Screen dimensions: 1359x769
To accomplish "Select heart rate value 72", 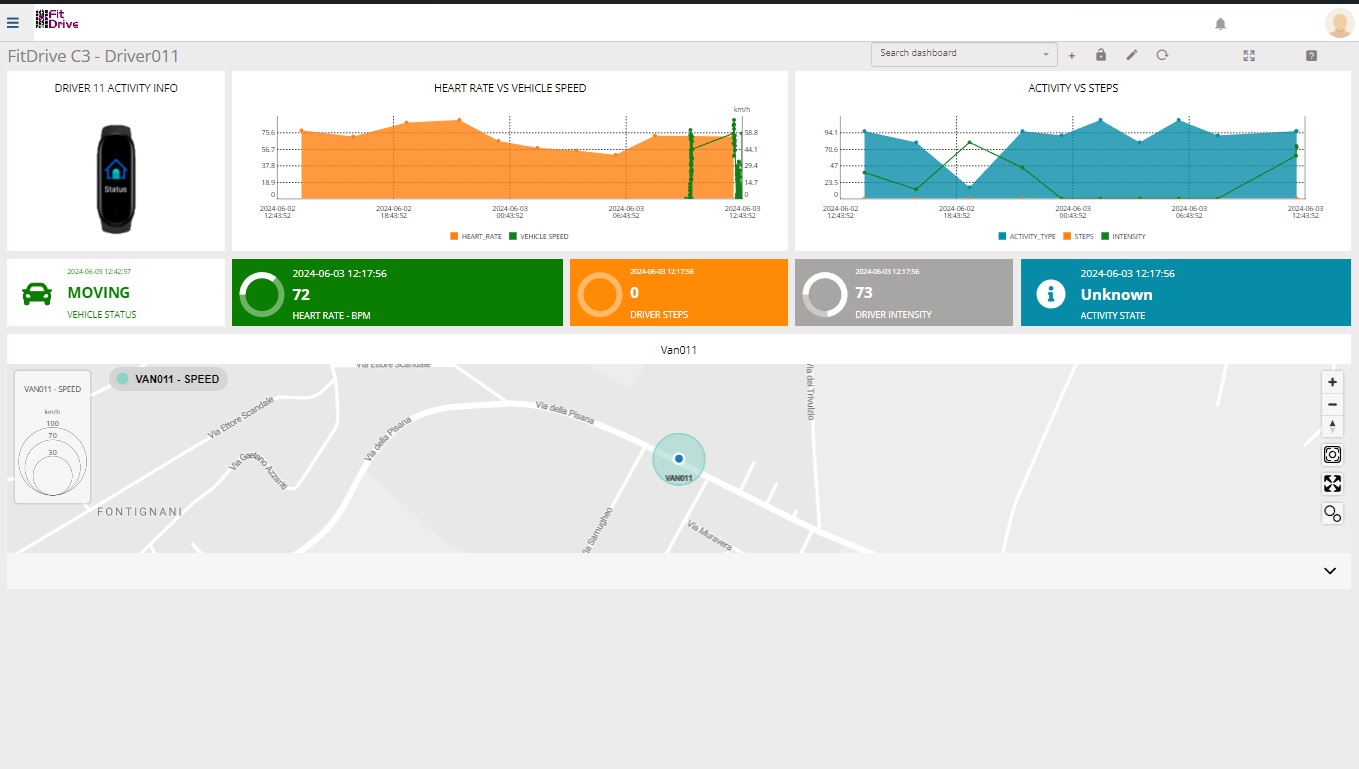I will [301, 295].
